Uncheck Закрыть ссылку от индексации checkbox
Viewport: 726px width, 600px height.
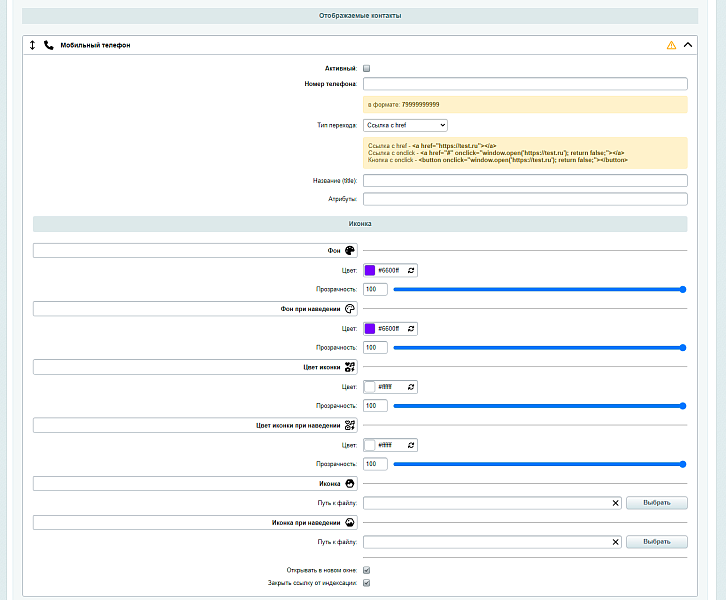coord(367,582)
